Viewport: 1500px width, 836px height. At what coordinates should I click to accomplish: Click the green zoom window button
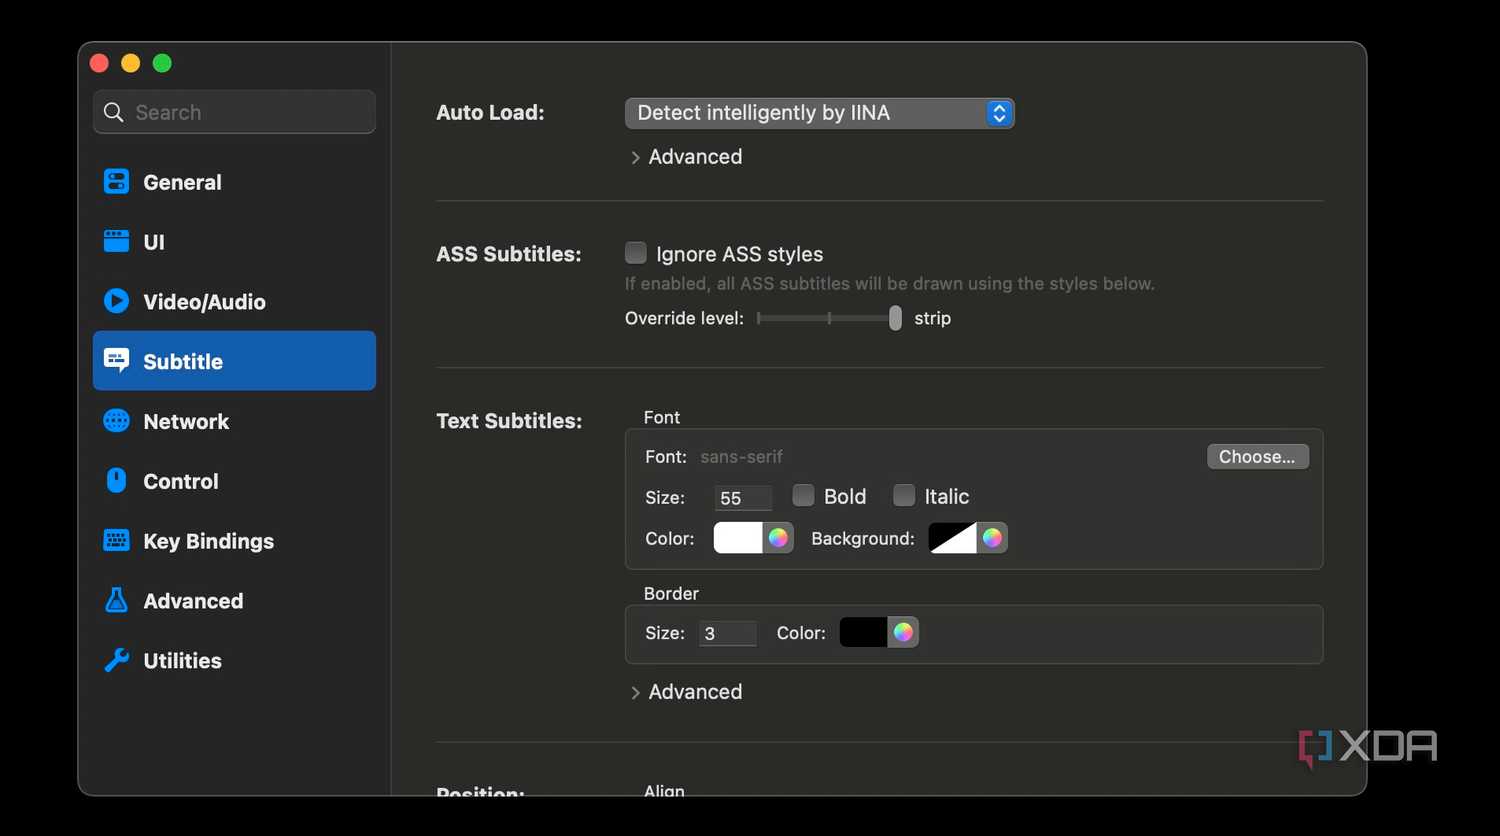pyautogui.click(x=162, y=63)
